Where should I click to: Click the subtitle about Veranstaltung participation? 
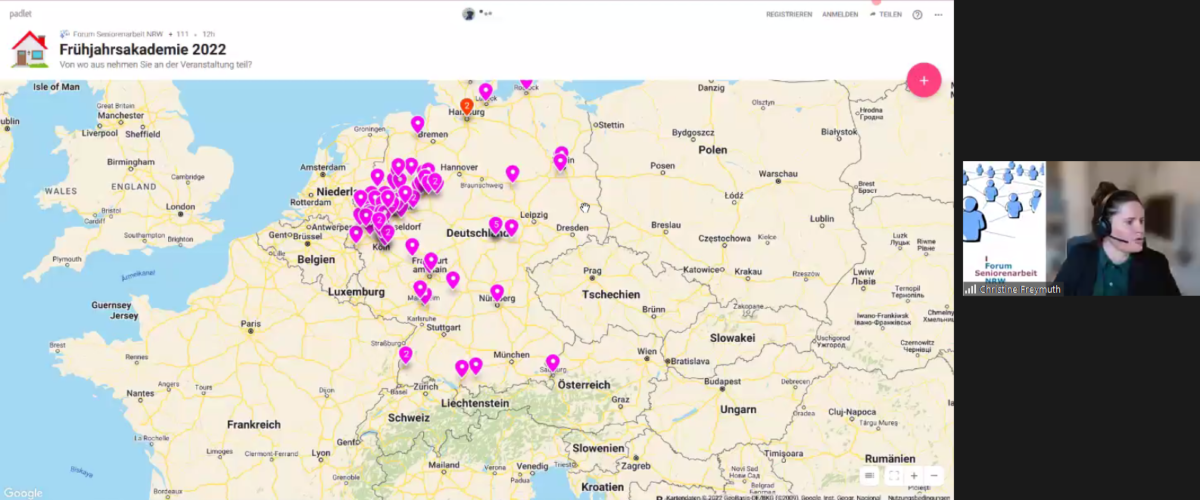(x=155, y=65)
